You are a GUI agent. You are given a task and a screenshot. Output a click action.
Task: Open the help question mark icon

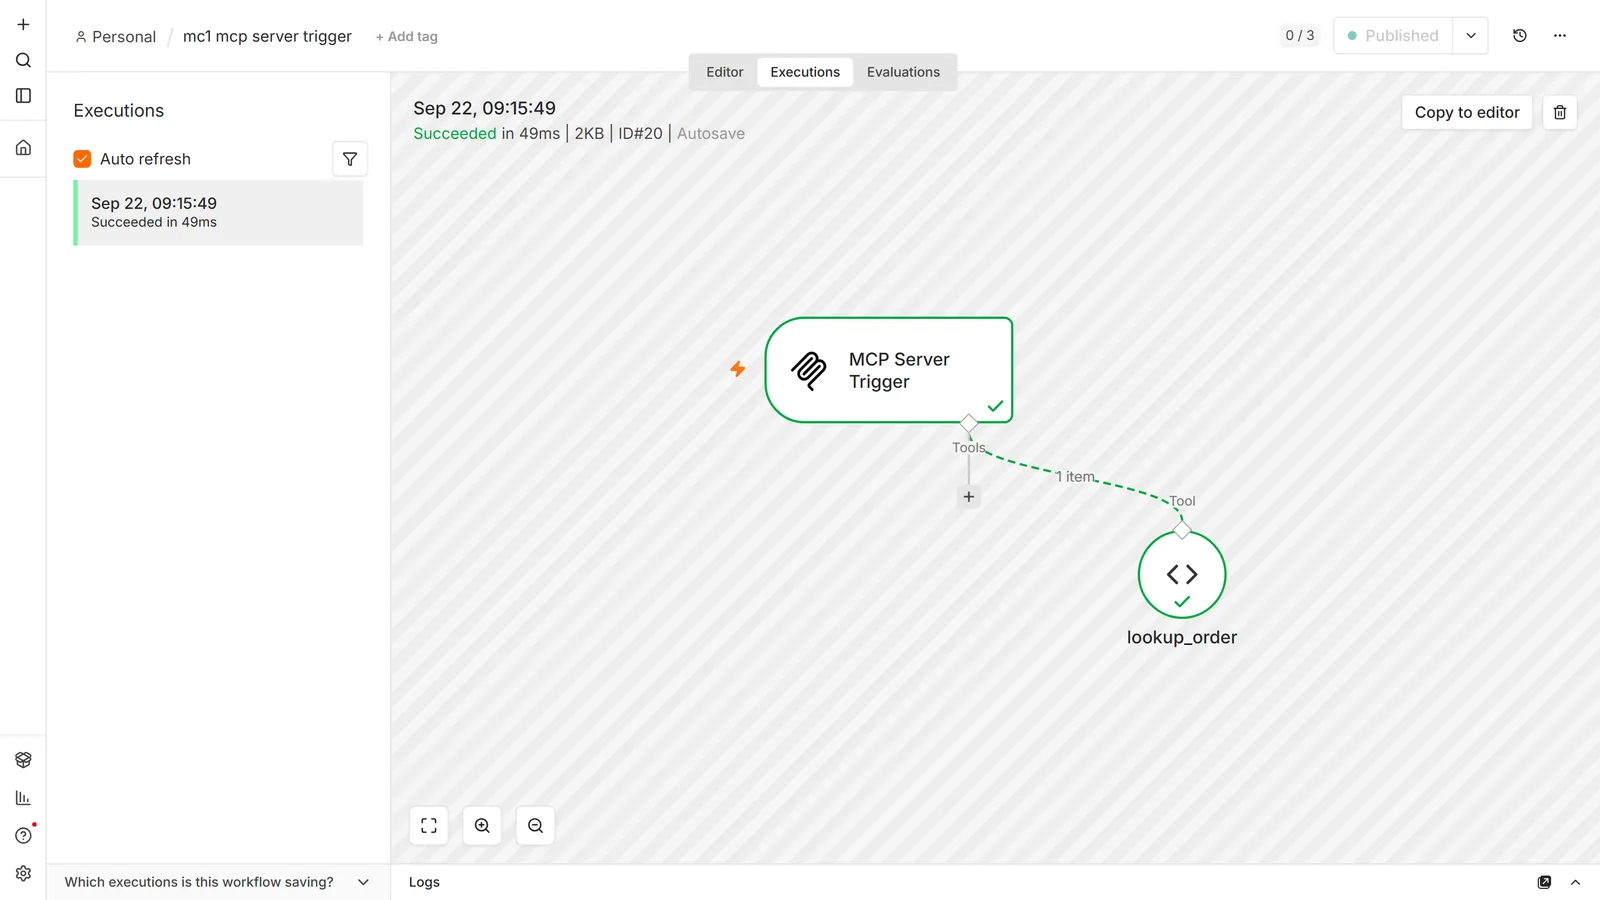(23, 836)
